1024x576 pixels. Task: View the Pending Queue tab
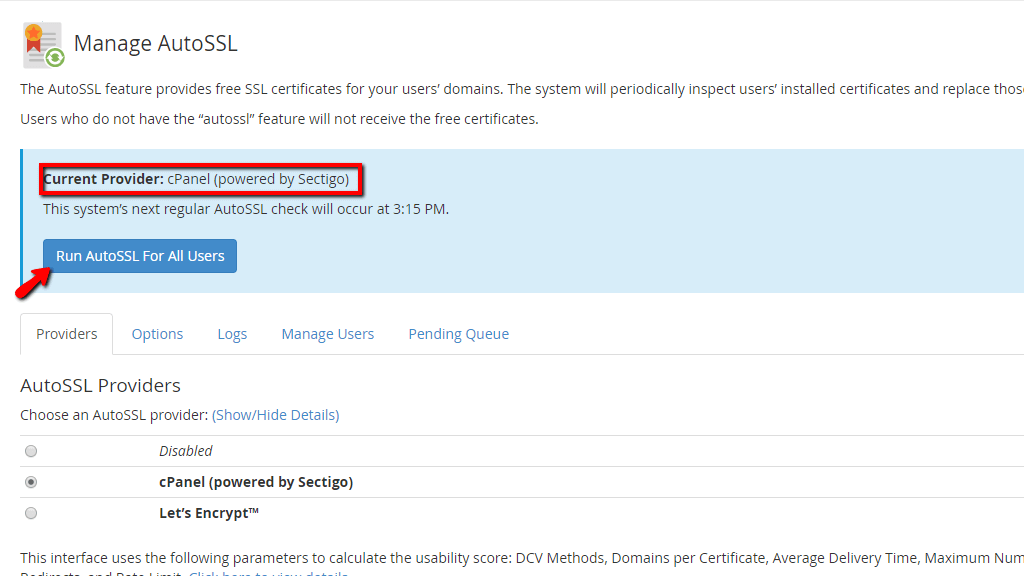point(458,333)
